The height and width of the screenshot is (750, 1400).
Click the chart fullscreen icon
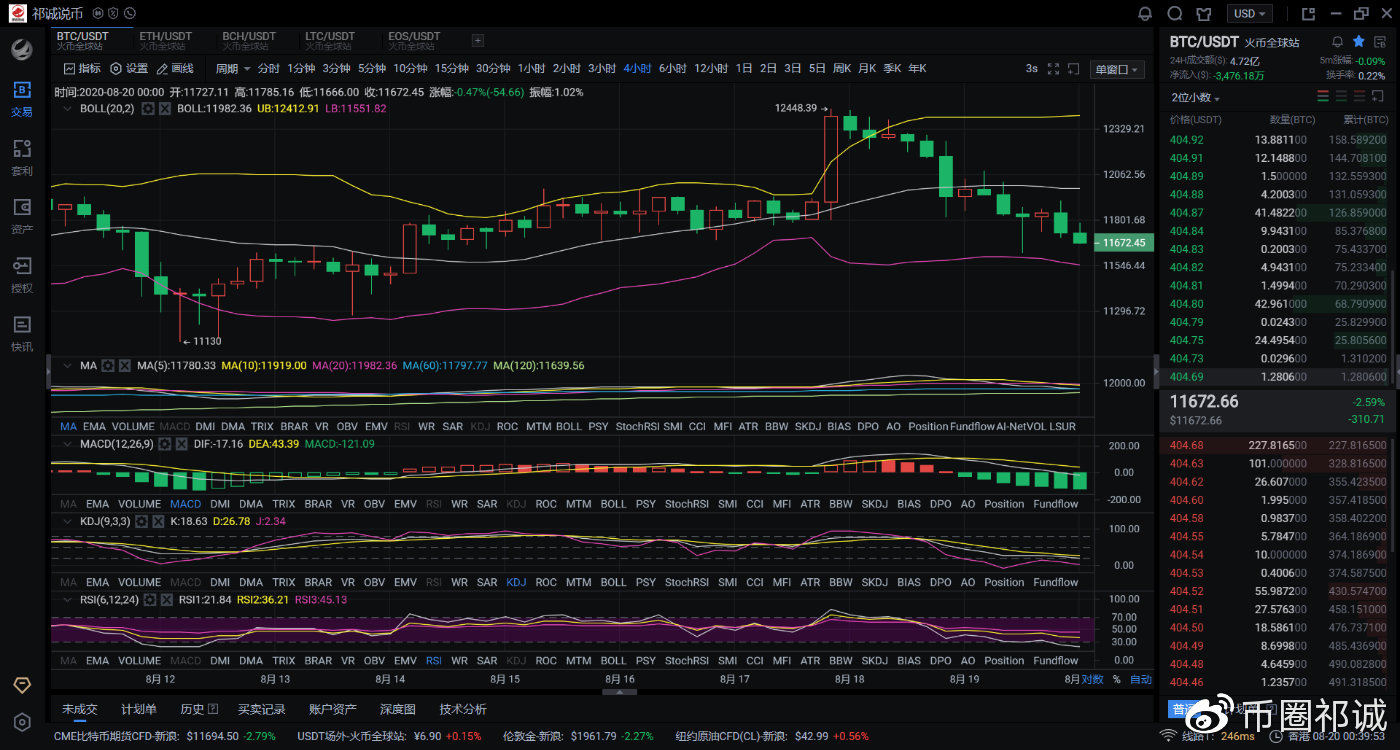pyautogui.click(x=1053, y=69)
